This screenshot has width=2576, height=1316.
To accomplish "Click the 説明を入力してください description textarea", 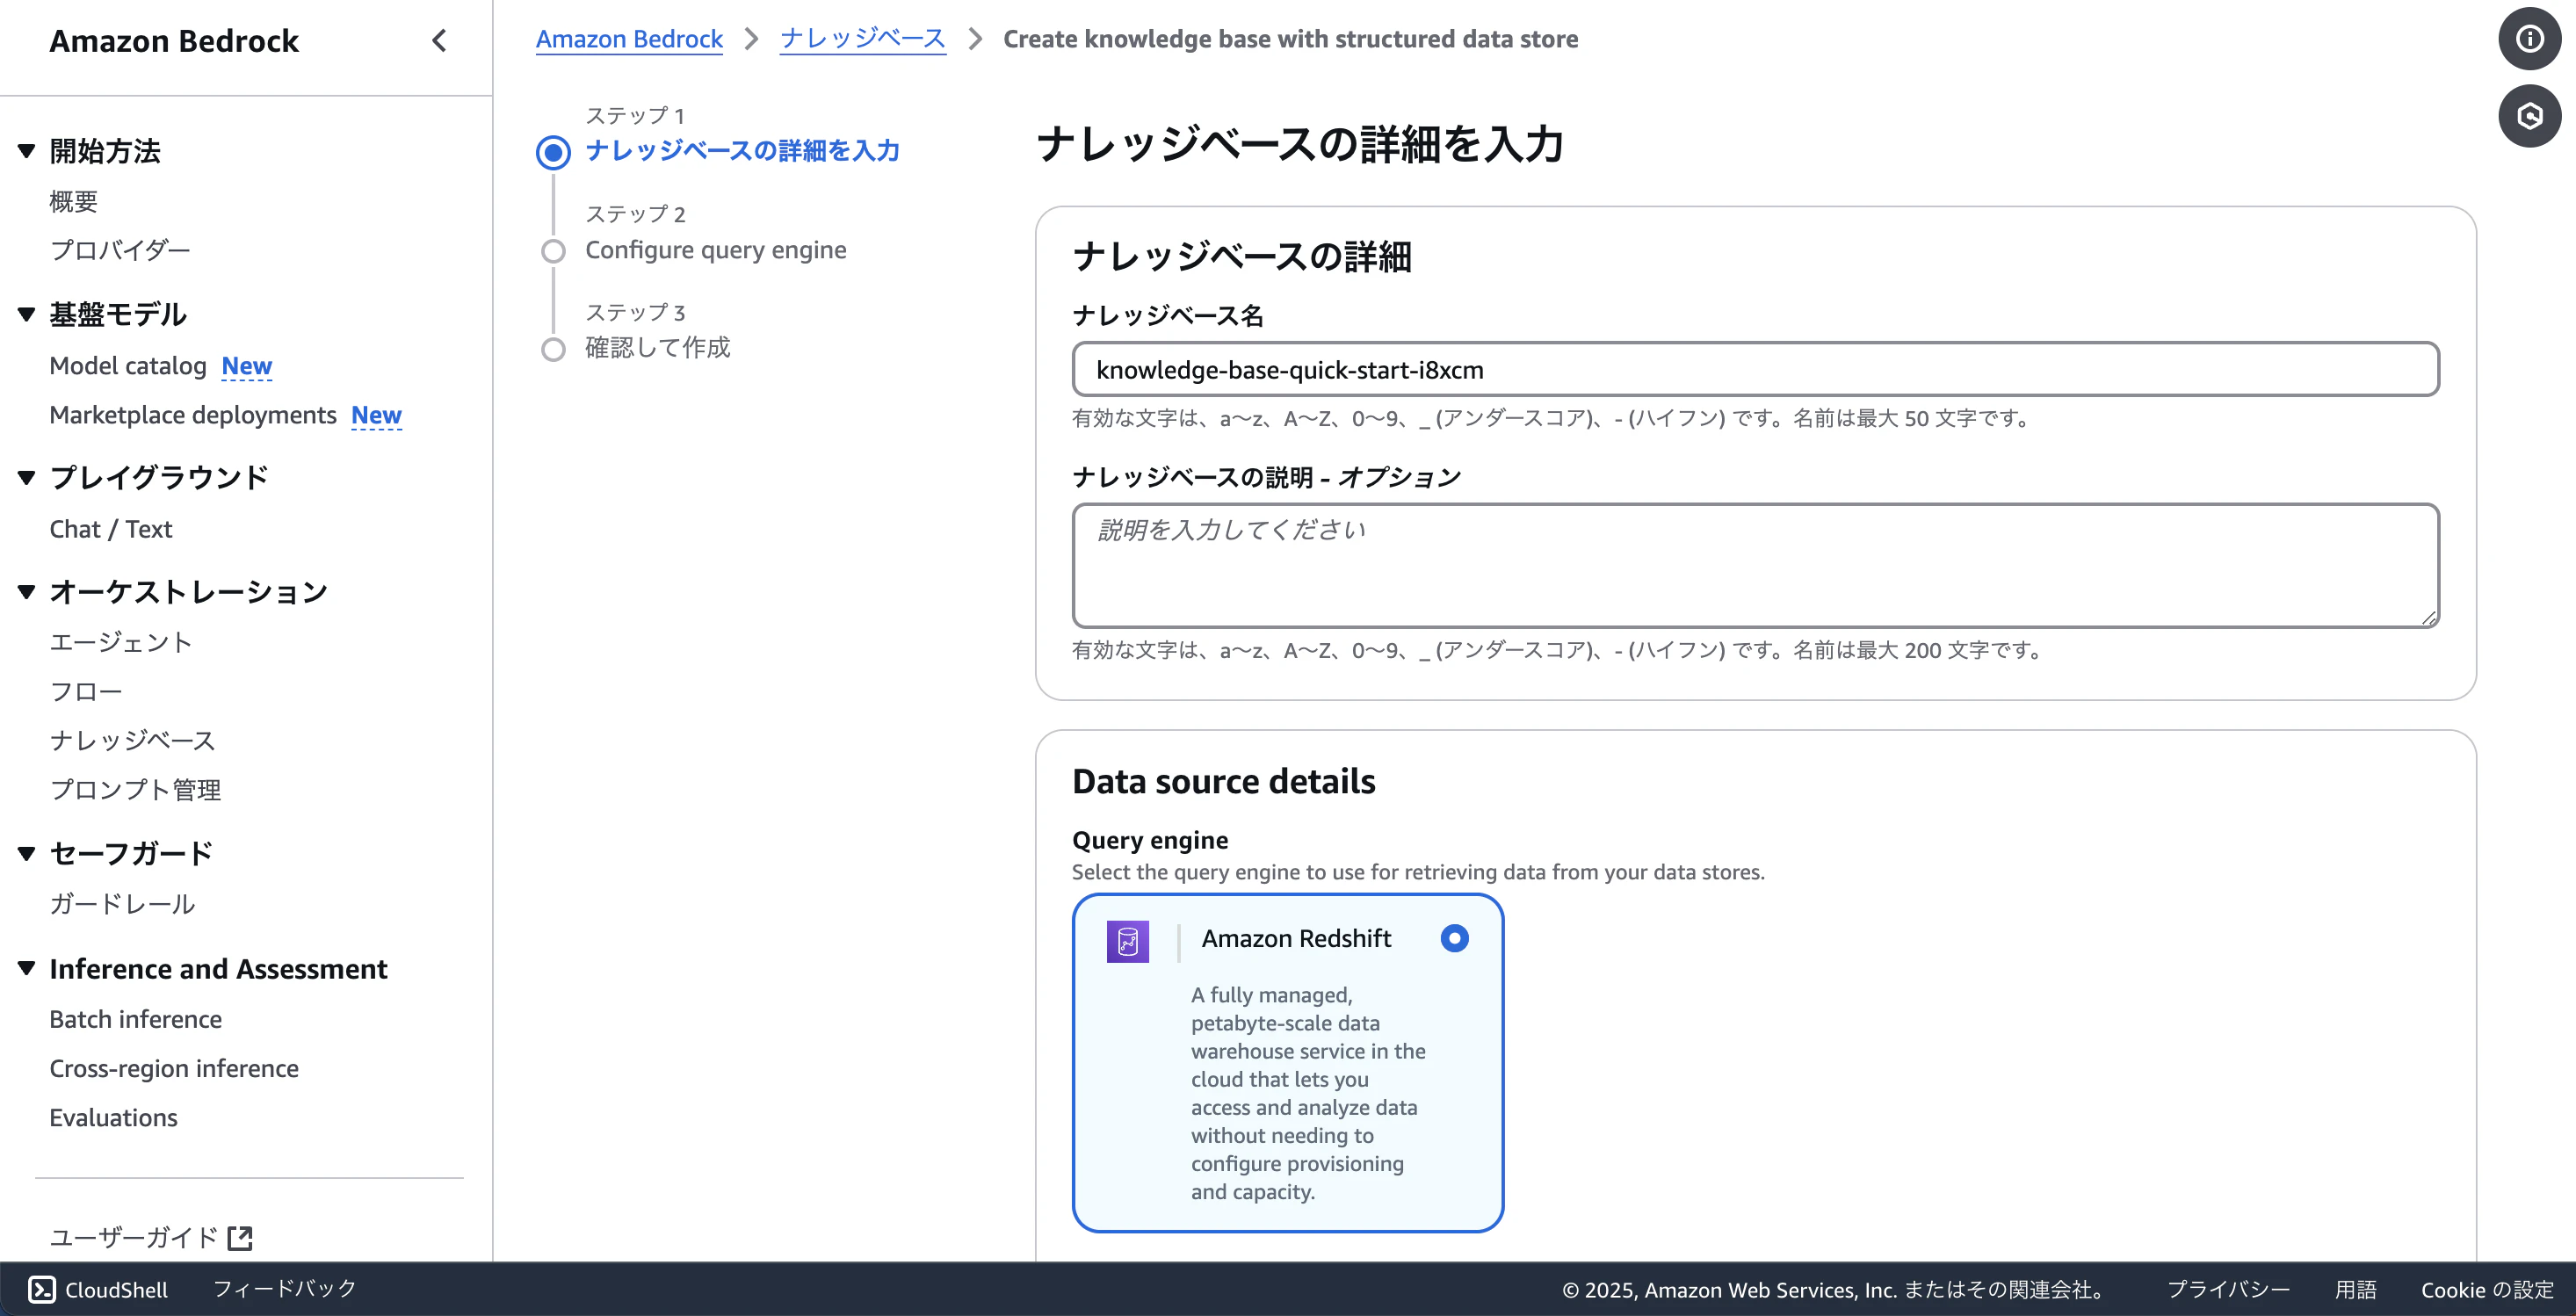I will (1755, 565).
